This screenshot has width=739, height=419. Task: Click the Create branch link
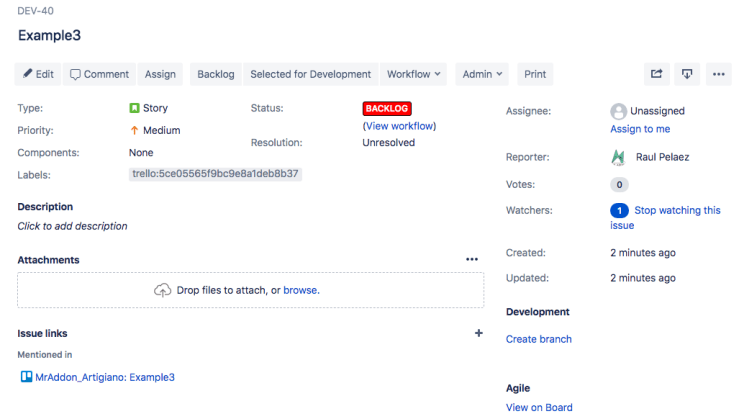point(539,339)
